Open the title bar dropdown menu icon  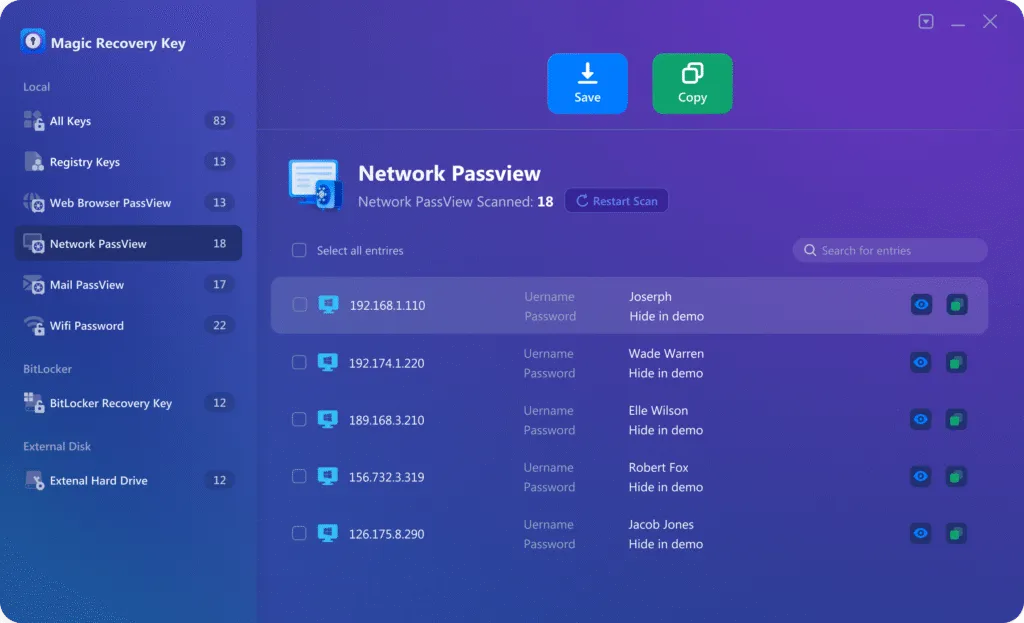tap(925, 22)
